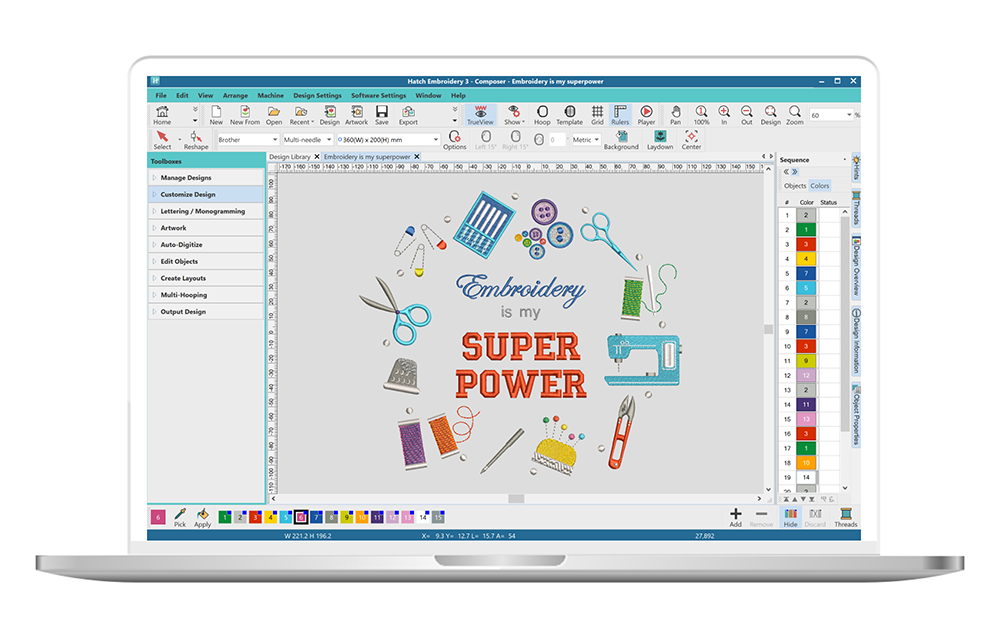Click the zoom percentage input field
The image size is (1000, 638).
point(829,116)
